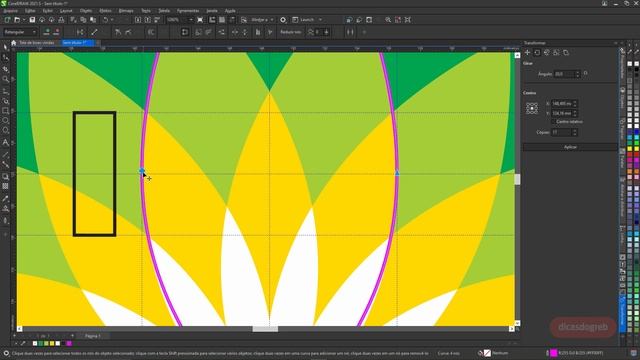Click the Y center value field
The height and width of the screenshot is (360, 640).
pos(562,113)
